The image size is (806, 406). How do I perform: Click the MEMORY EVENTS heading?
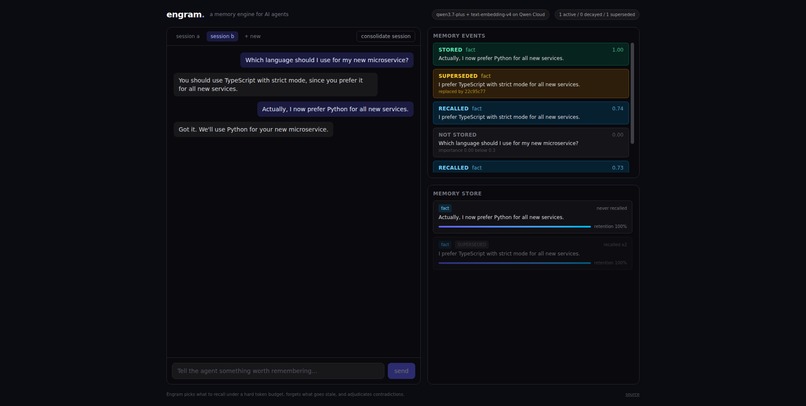click(x=459, y=36)
